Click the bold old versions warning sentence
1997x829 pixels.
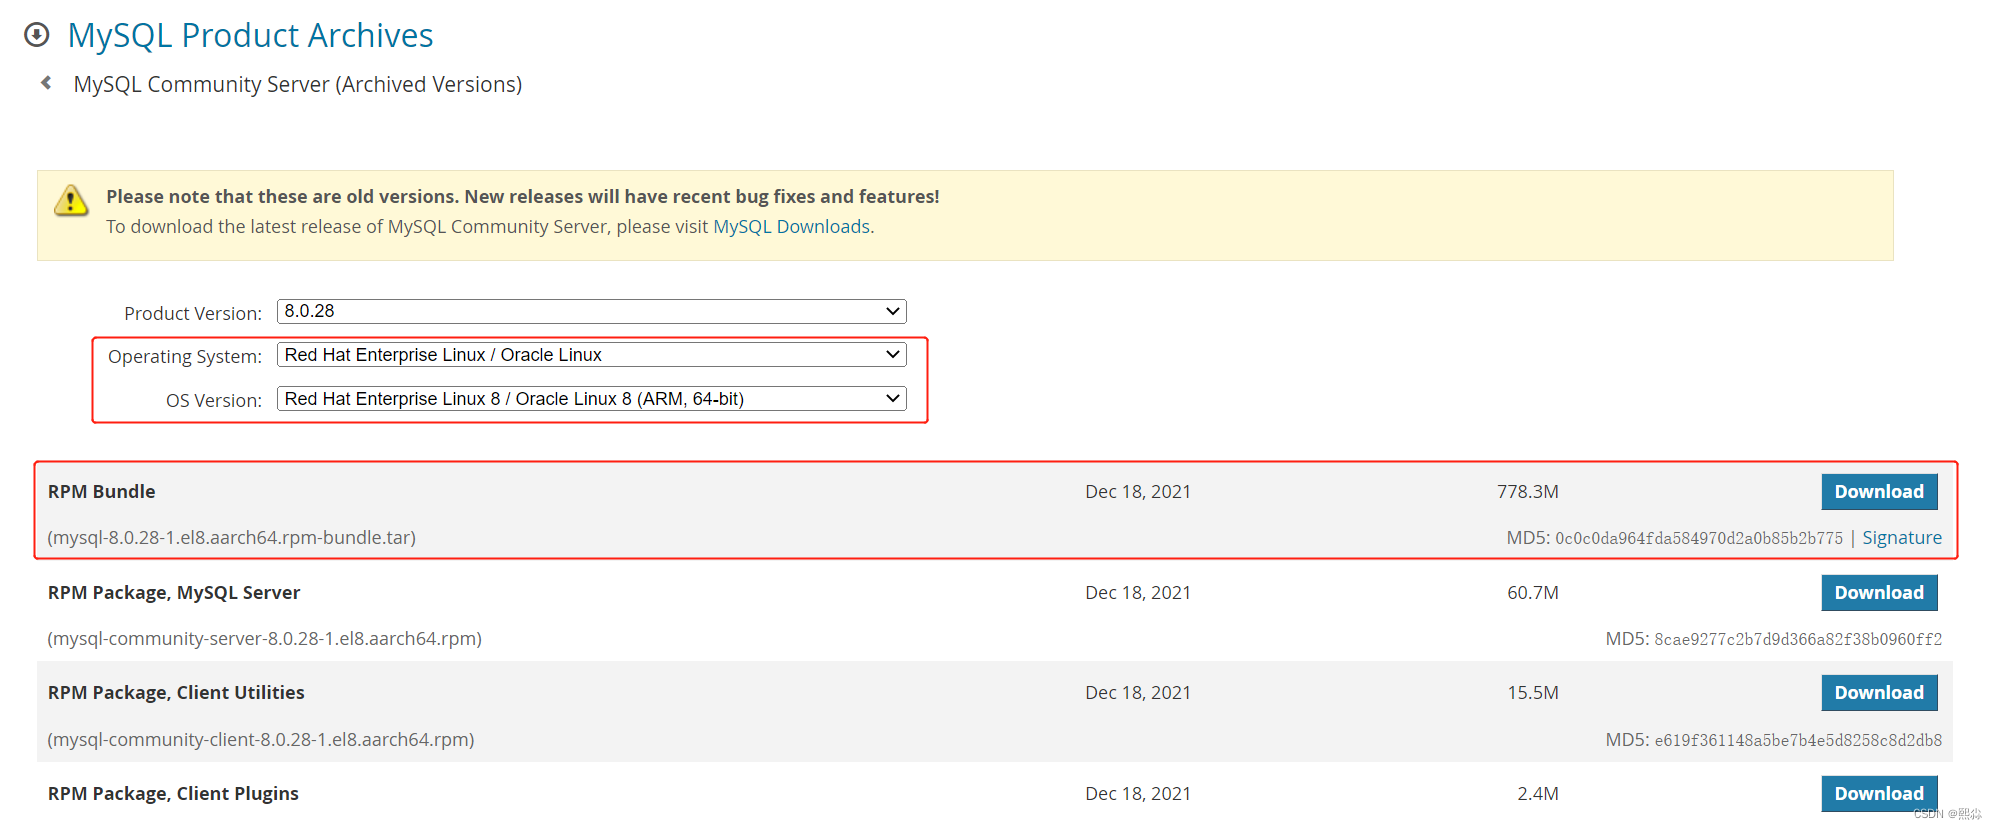click(523, 197)
